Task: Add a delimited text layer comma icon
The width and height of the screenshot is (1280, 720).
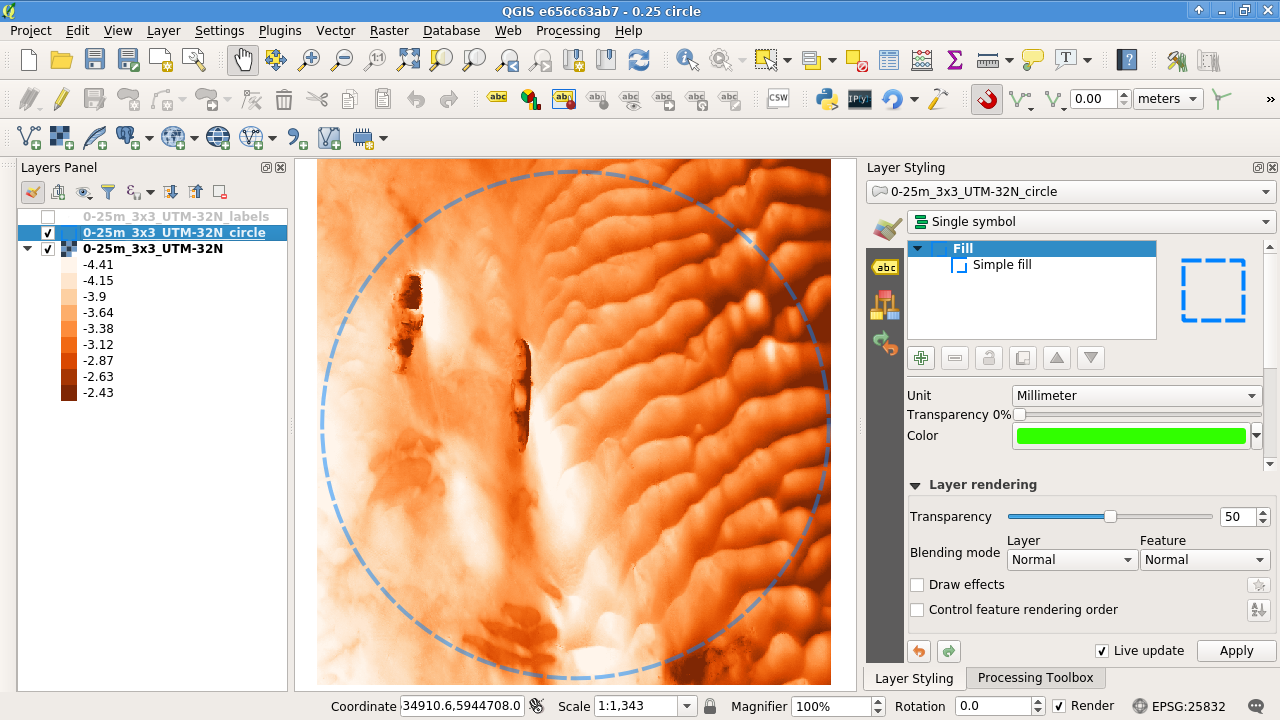Action: point(297,137)
